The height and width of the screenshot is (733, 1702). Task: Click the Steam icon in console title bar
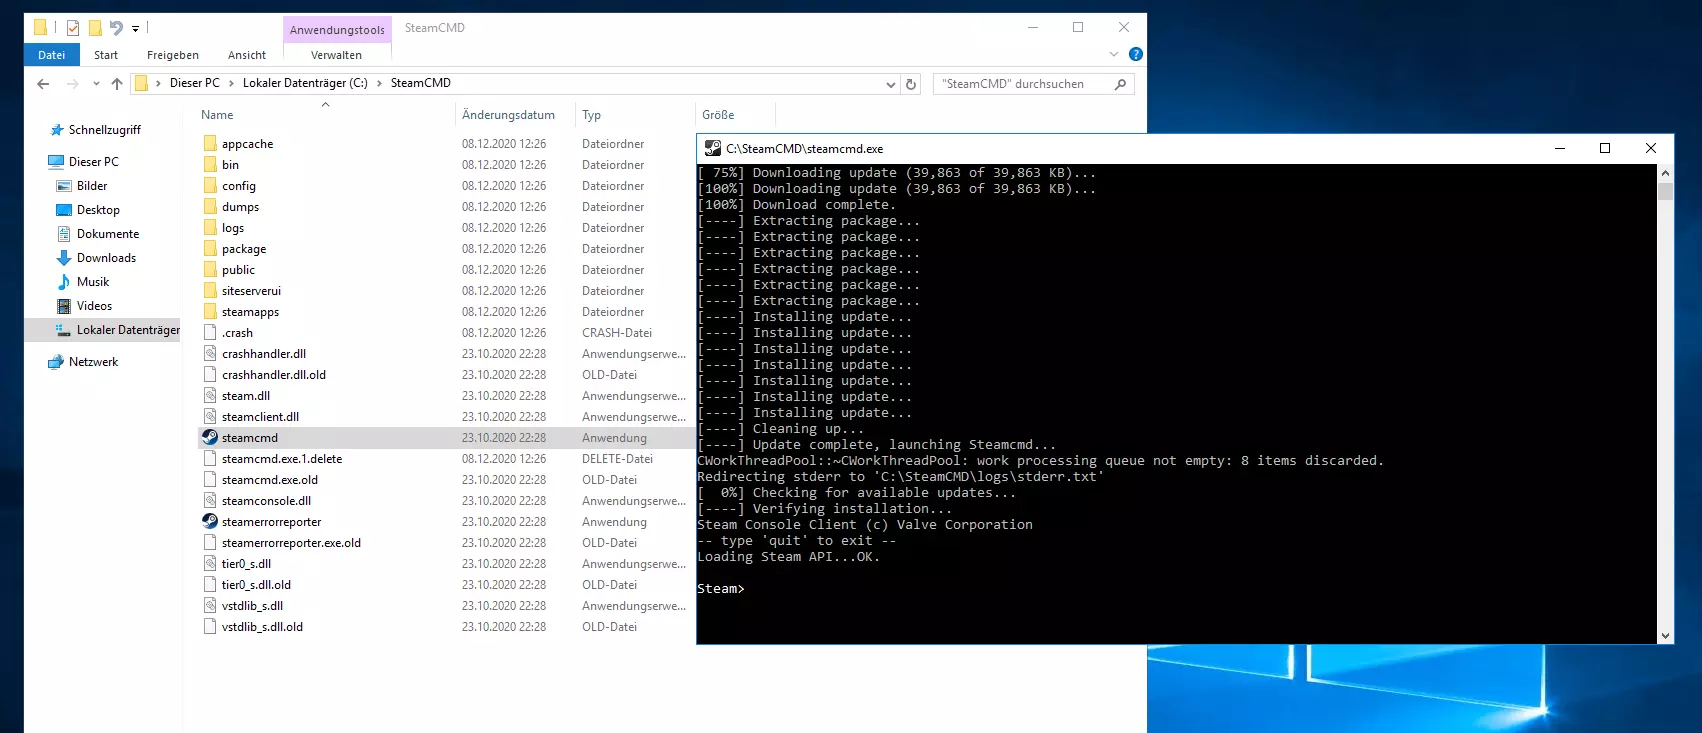click(713, 148)
